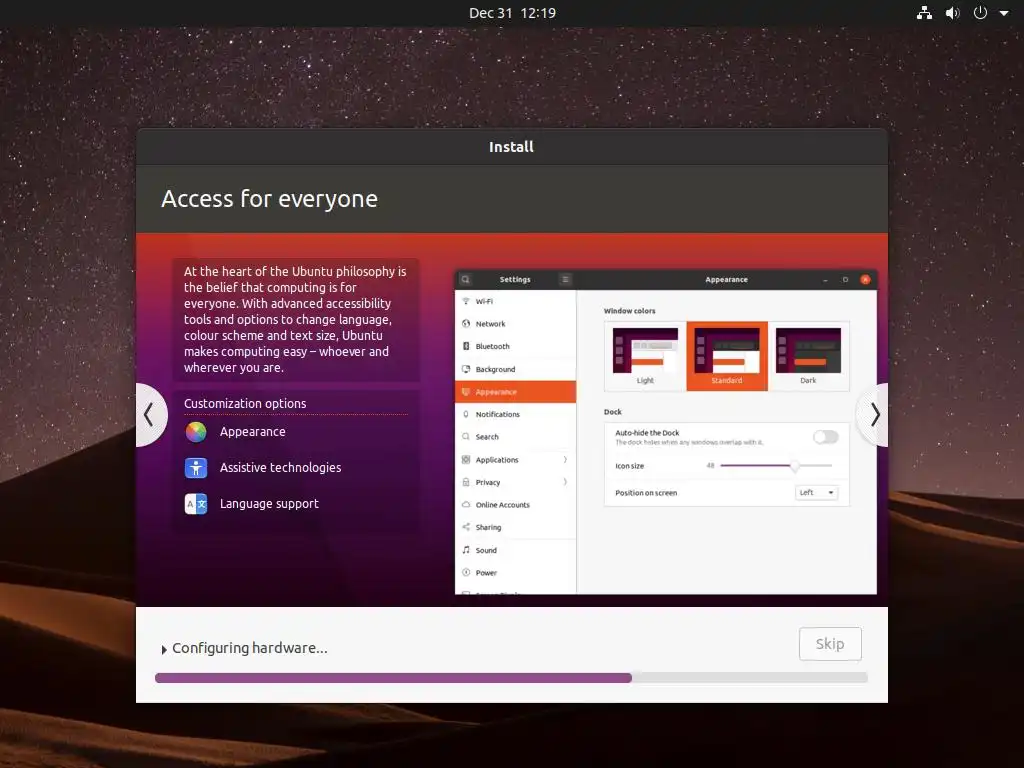The width and height of the screenshot is (1024, 768).
Task: Click the Background monitor icon in sidebar
Action: coord(466,369)
